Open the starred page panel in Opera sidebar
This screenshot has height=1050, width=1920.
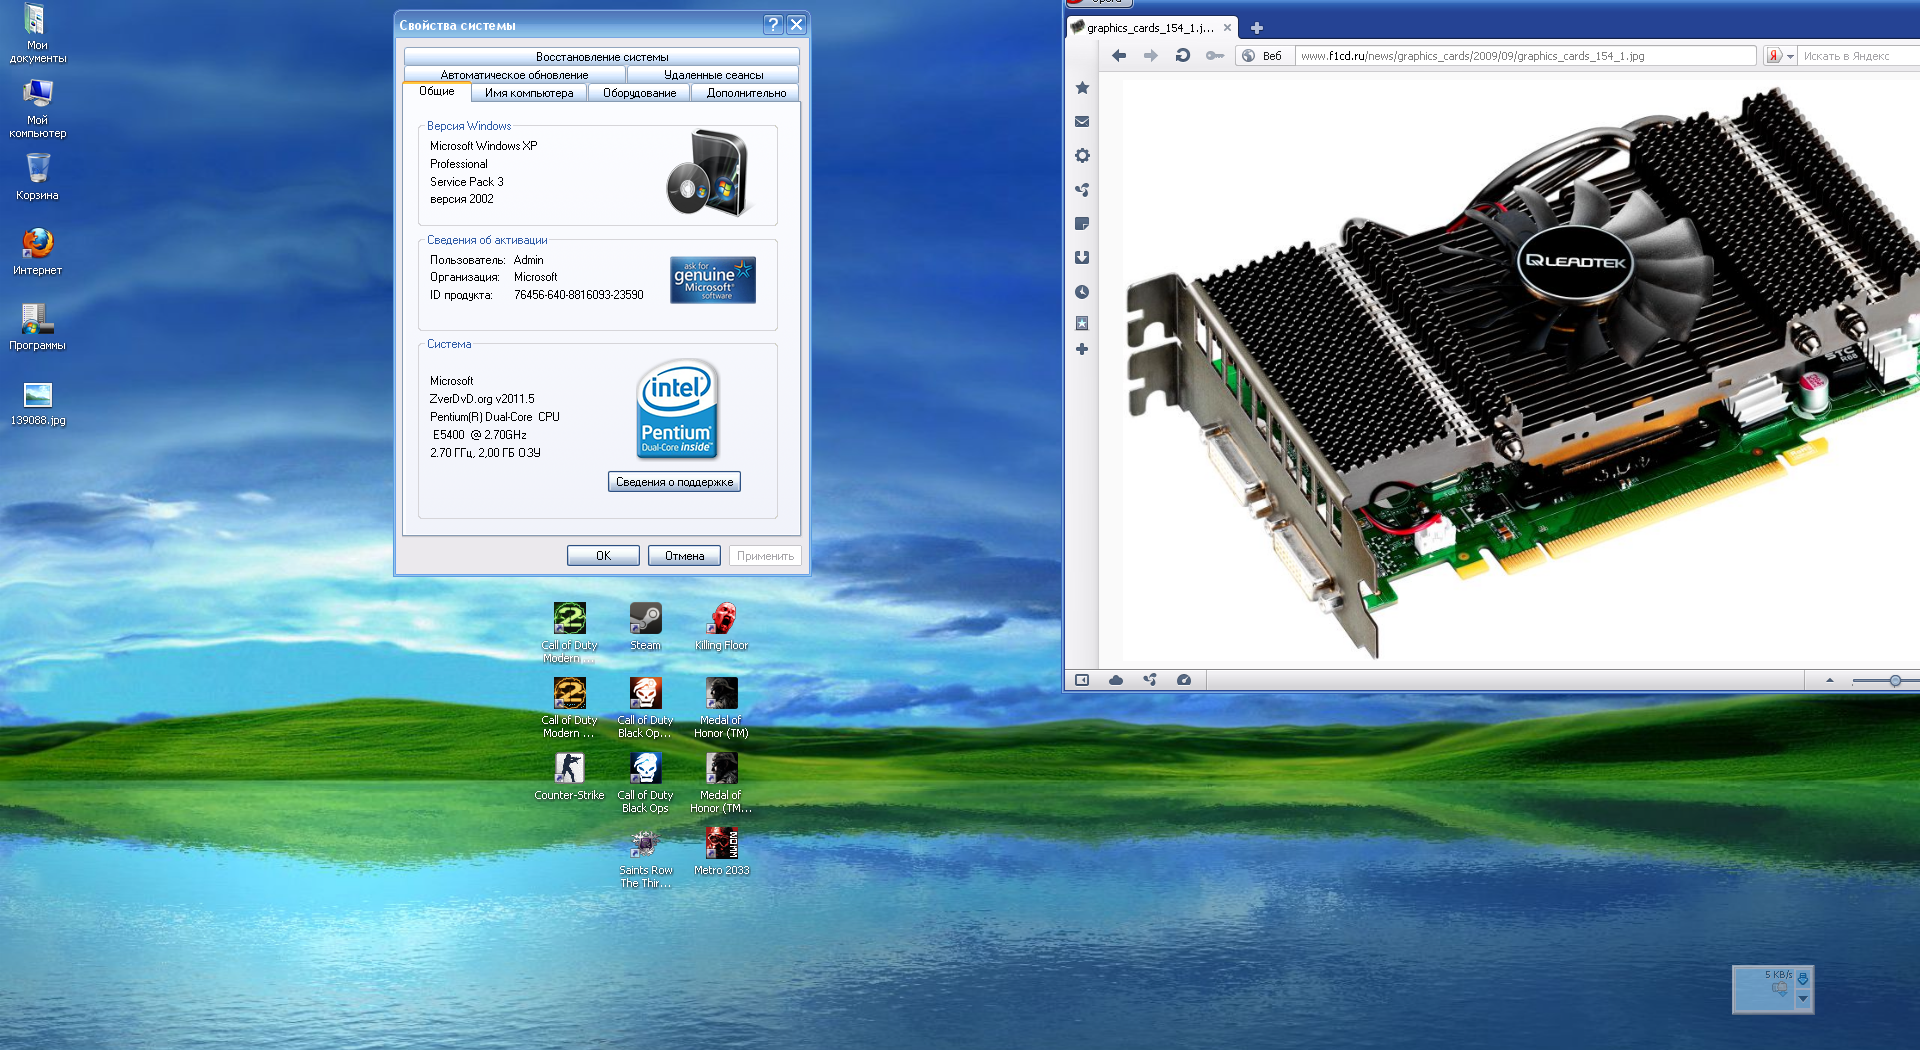pyautogui.click(x=1082, y=323)
